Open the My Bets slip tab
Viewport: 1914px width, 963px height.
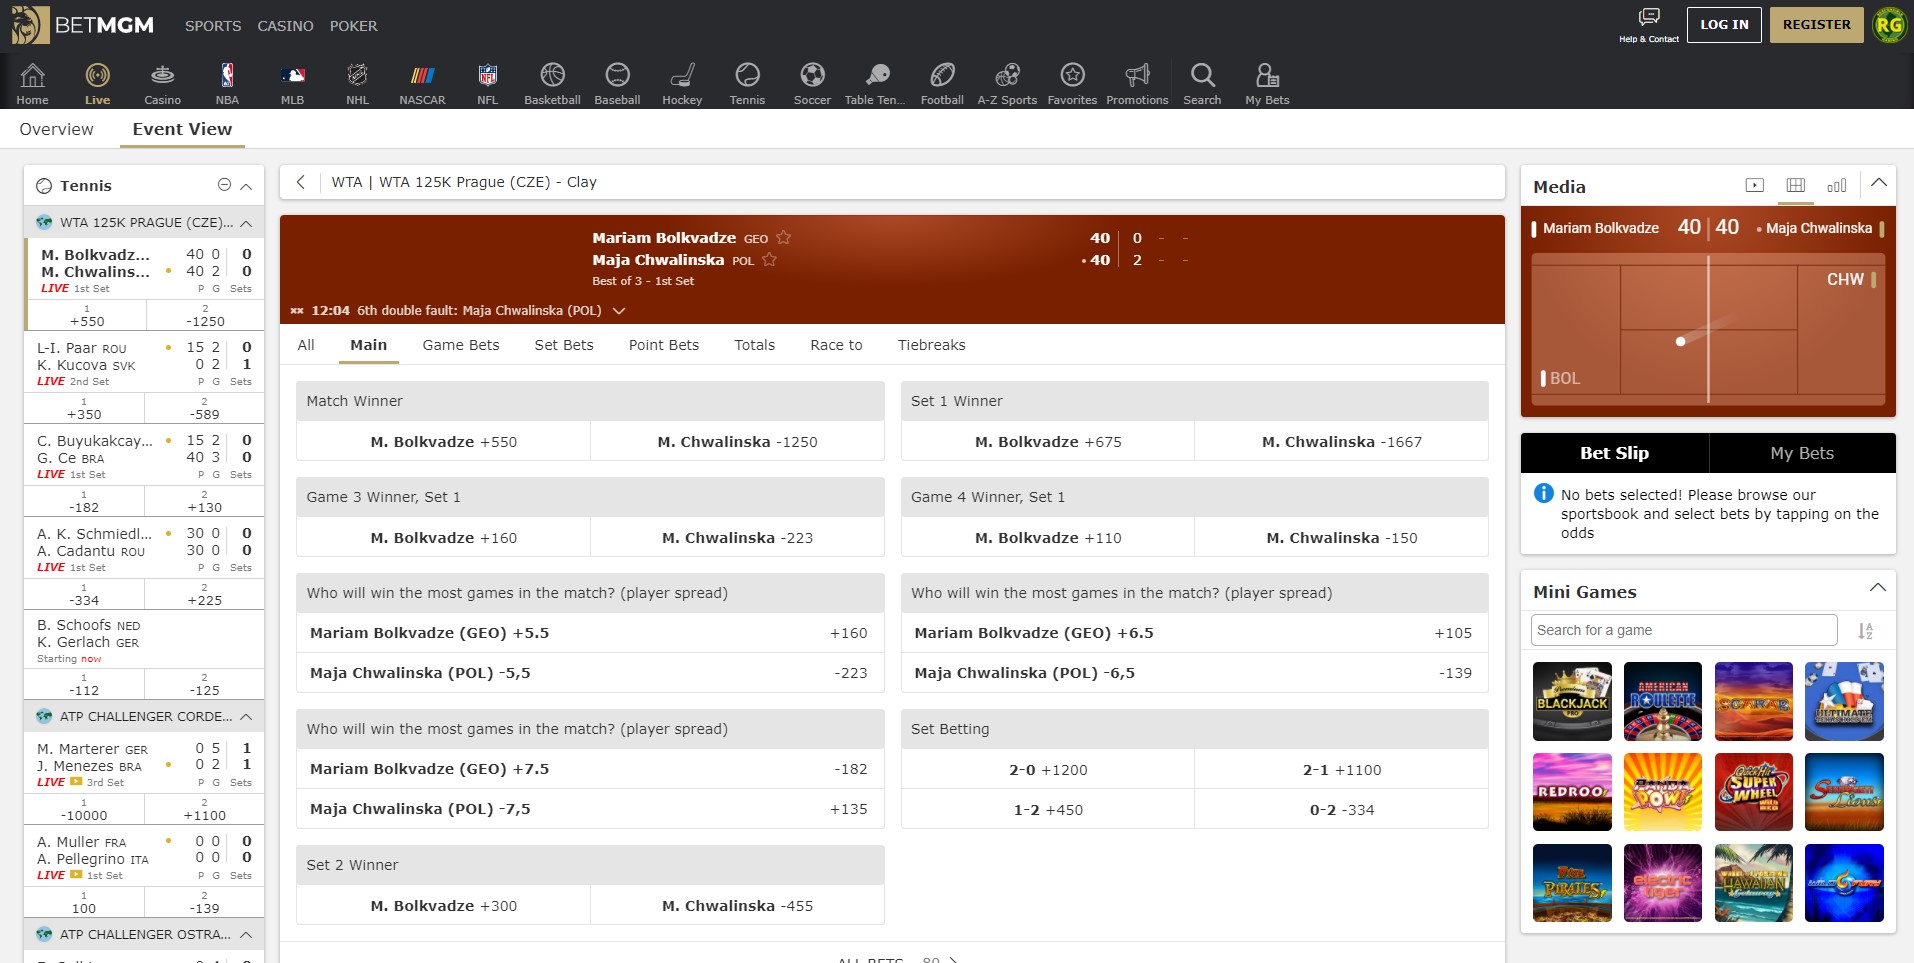1802,453
